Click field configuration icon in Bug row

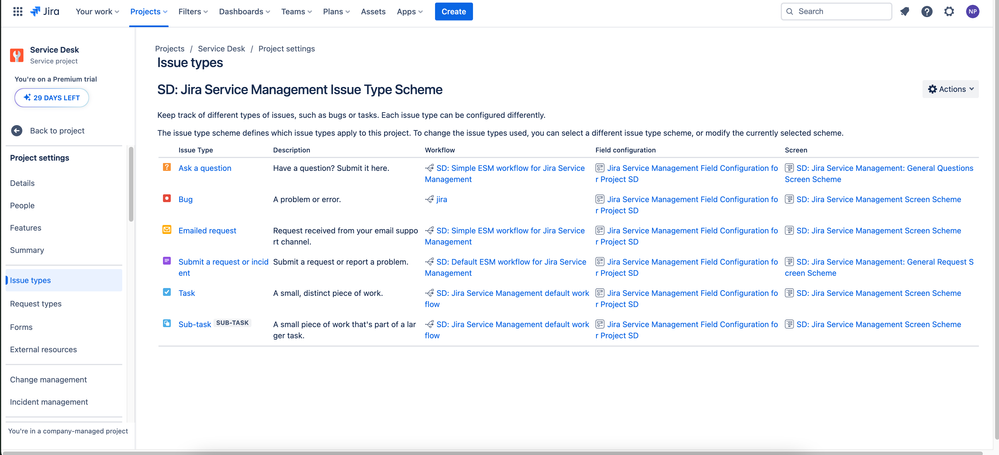click(x=600, y=199)
